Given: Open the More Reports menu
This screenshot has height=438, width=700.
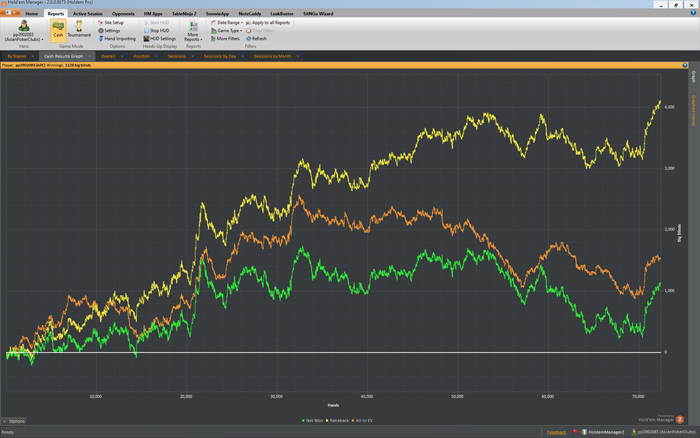Looking at the screenshot, I should pyautogui.click(x=193, y=31).
